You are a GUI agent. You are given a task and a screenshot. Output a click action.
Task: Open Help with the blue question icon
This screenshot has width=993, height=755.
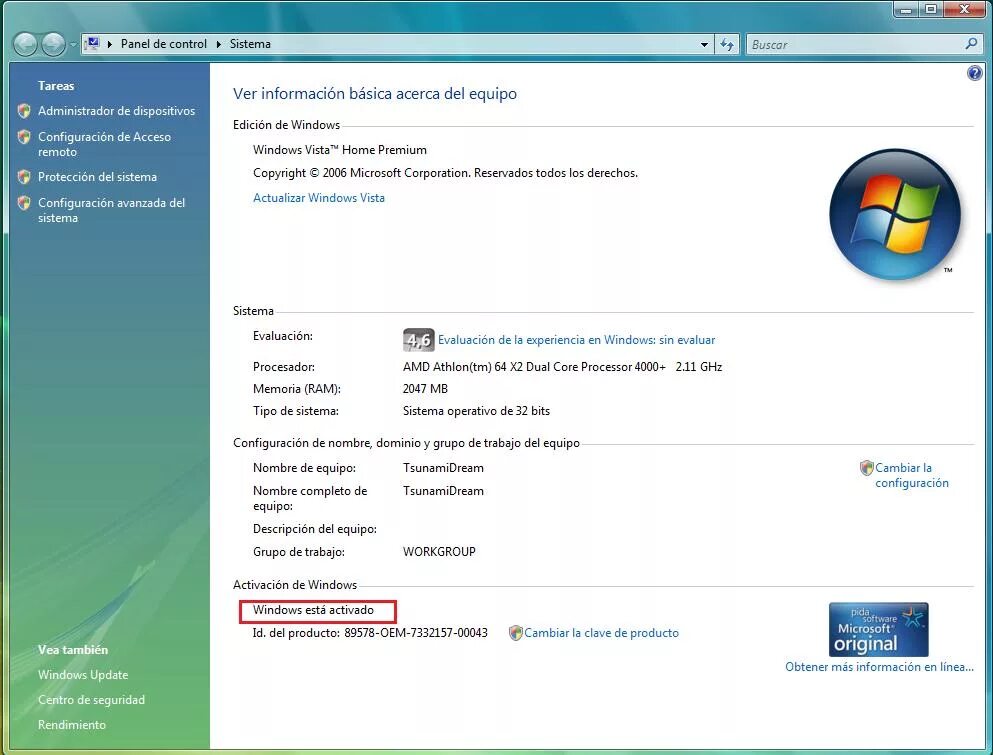point(974,73)
